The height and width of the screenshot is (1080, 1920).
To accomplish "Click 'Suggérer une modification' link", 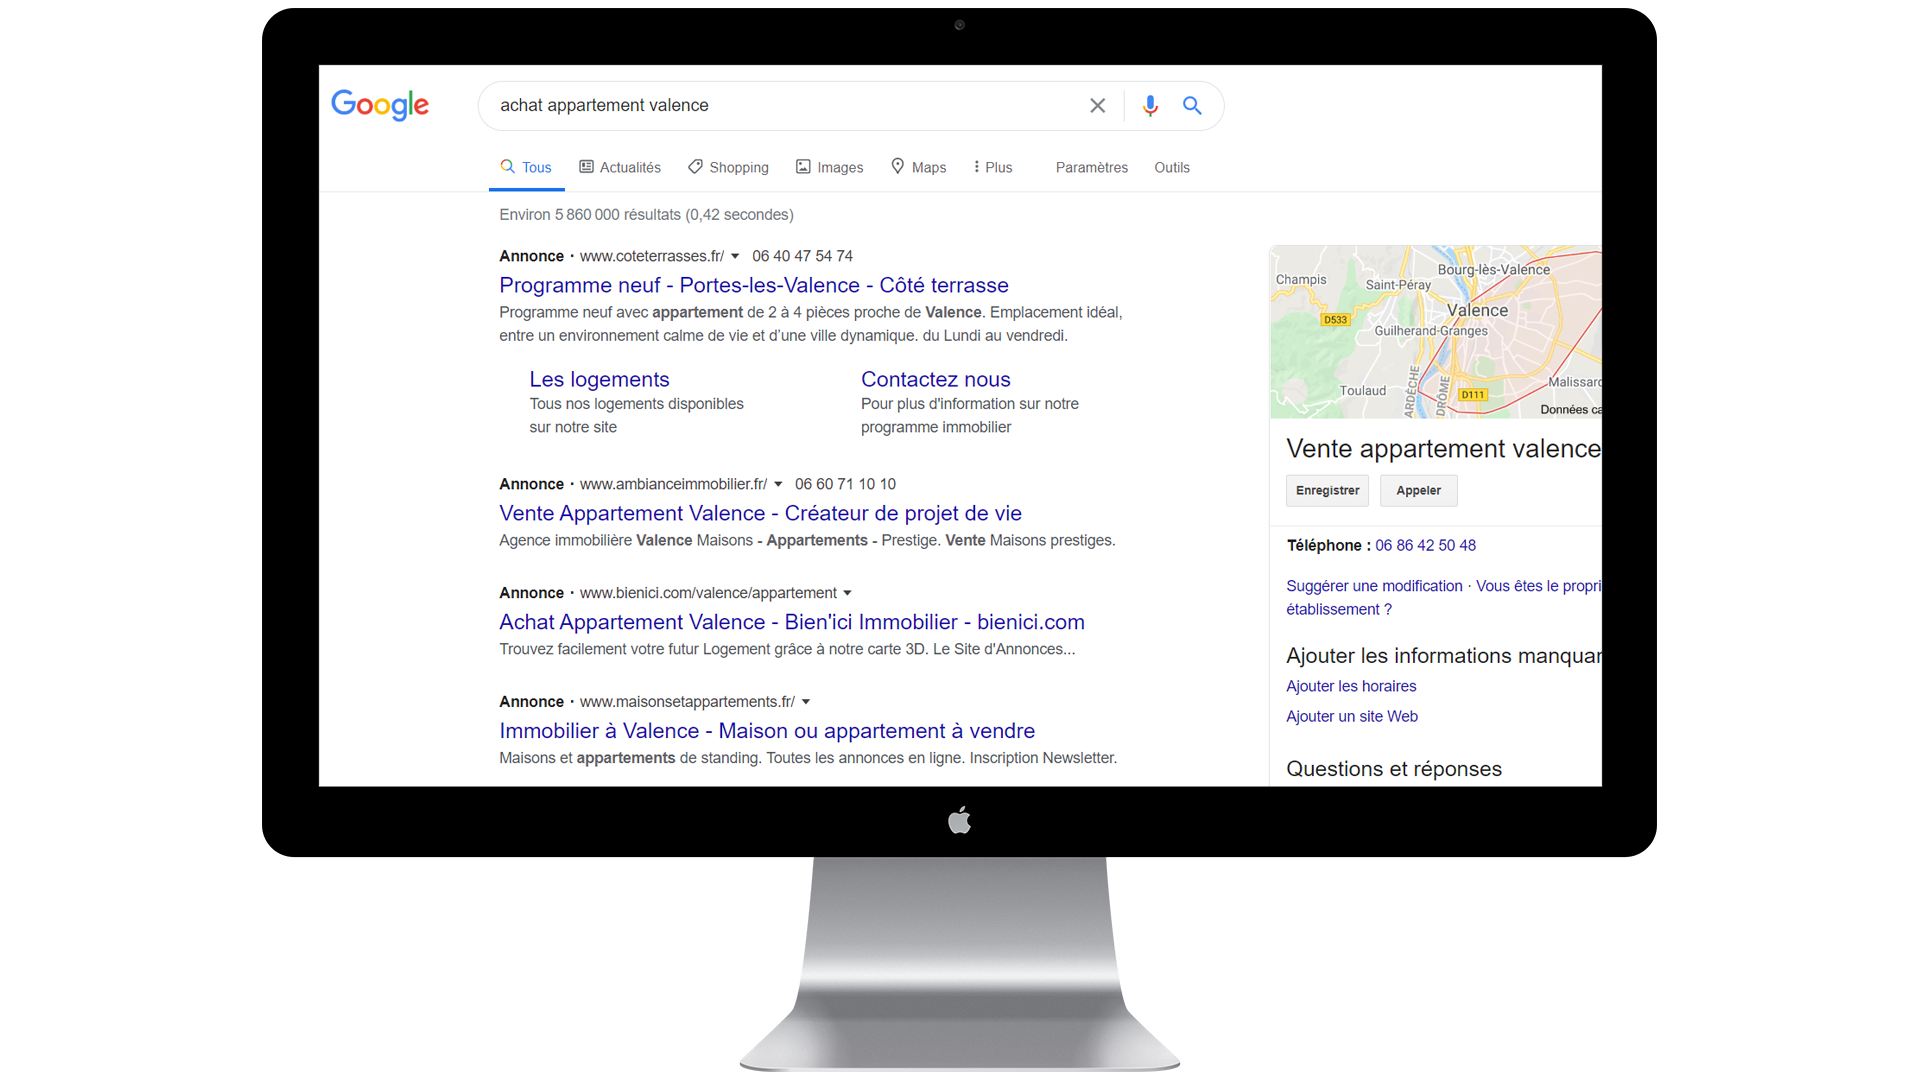I will (x=1374, y=586).
